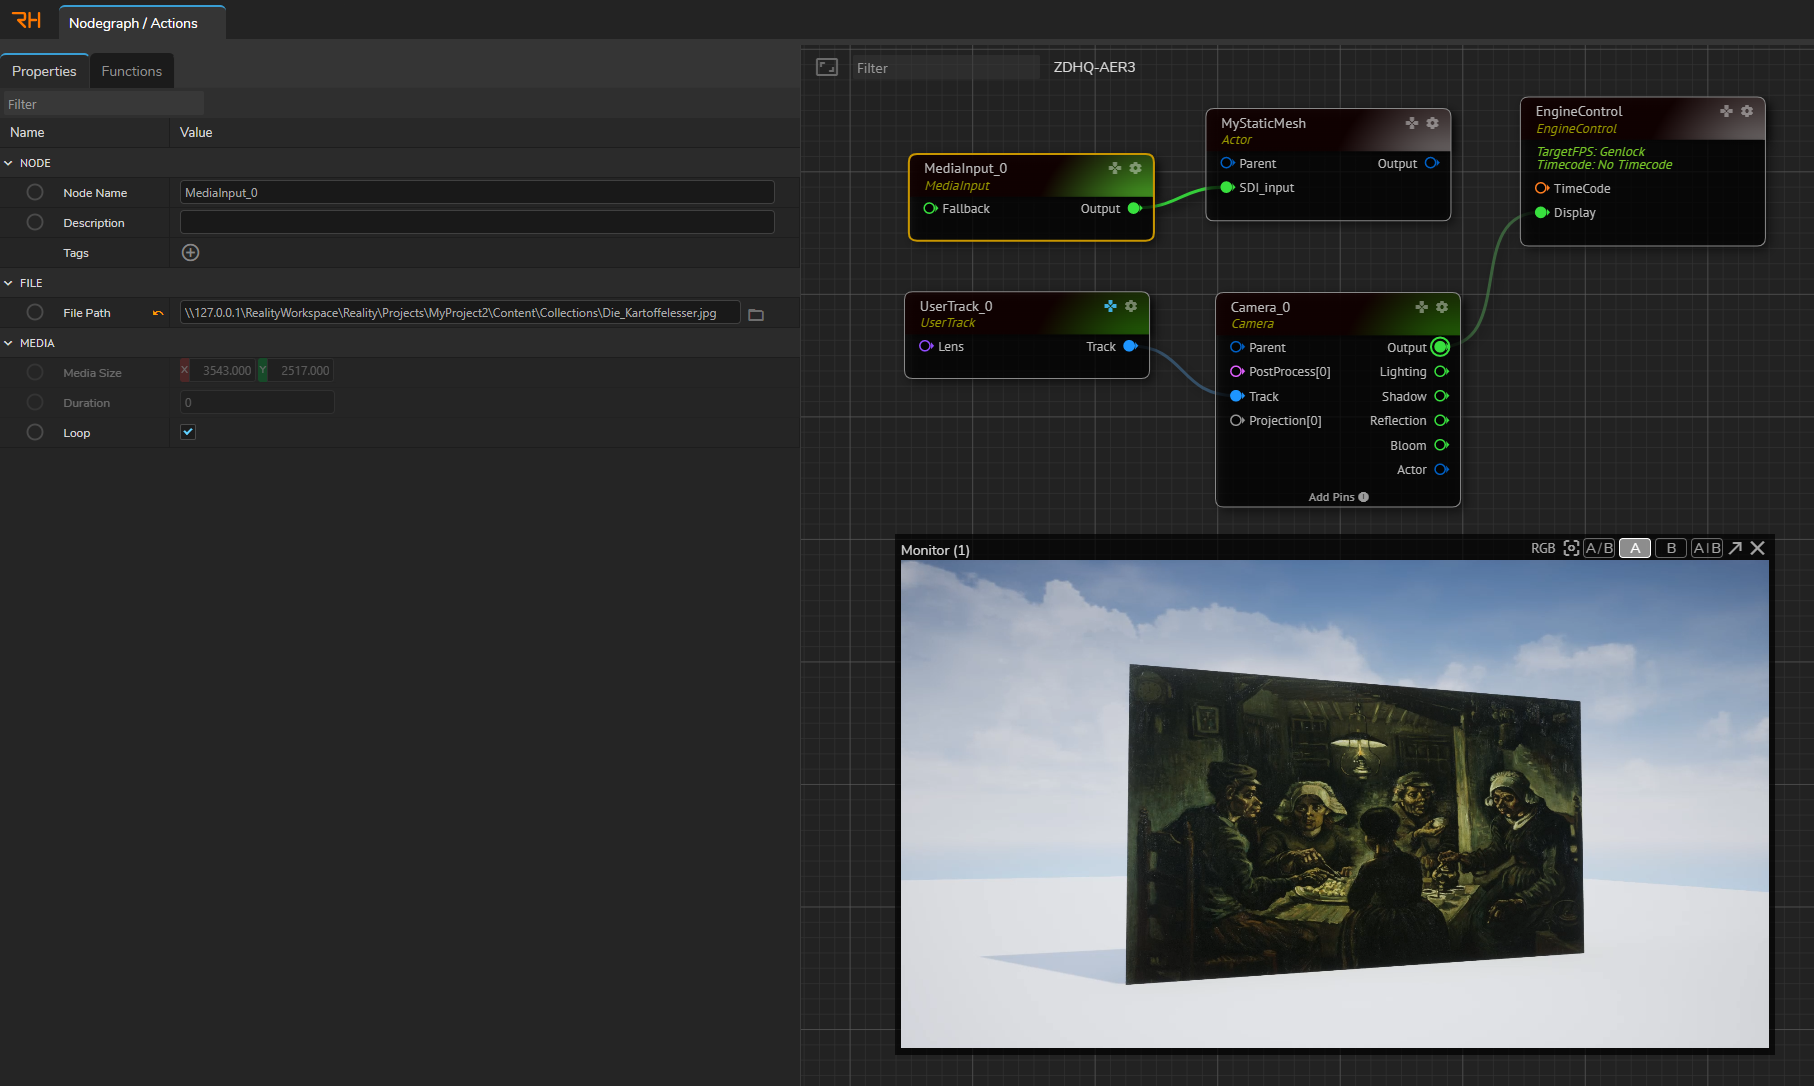Click the fit-to-view icon beside nodegraph Filter
The width and height of the screenshot is (1814, 1086).
tap(827, 67)
